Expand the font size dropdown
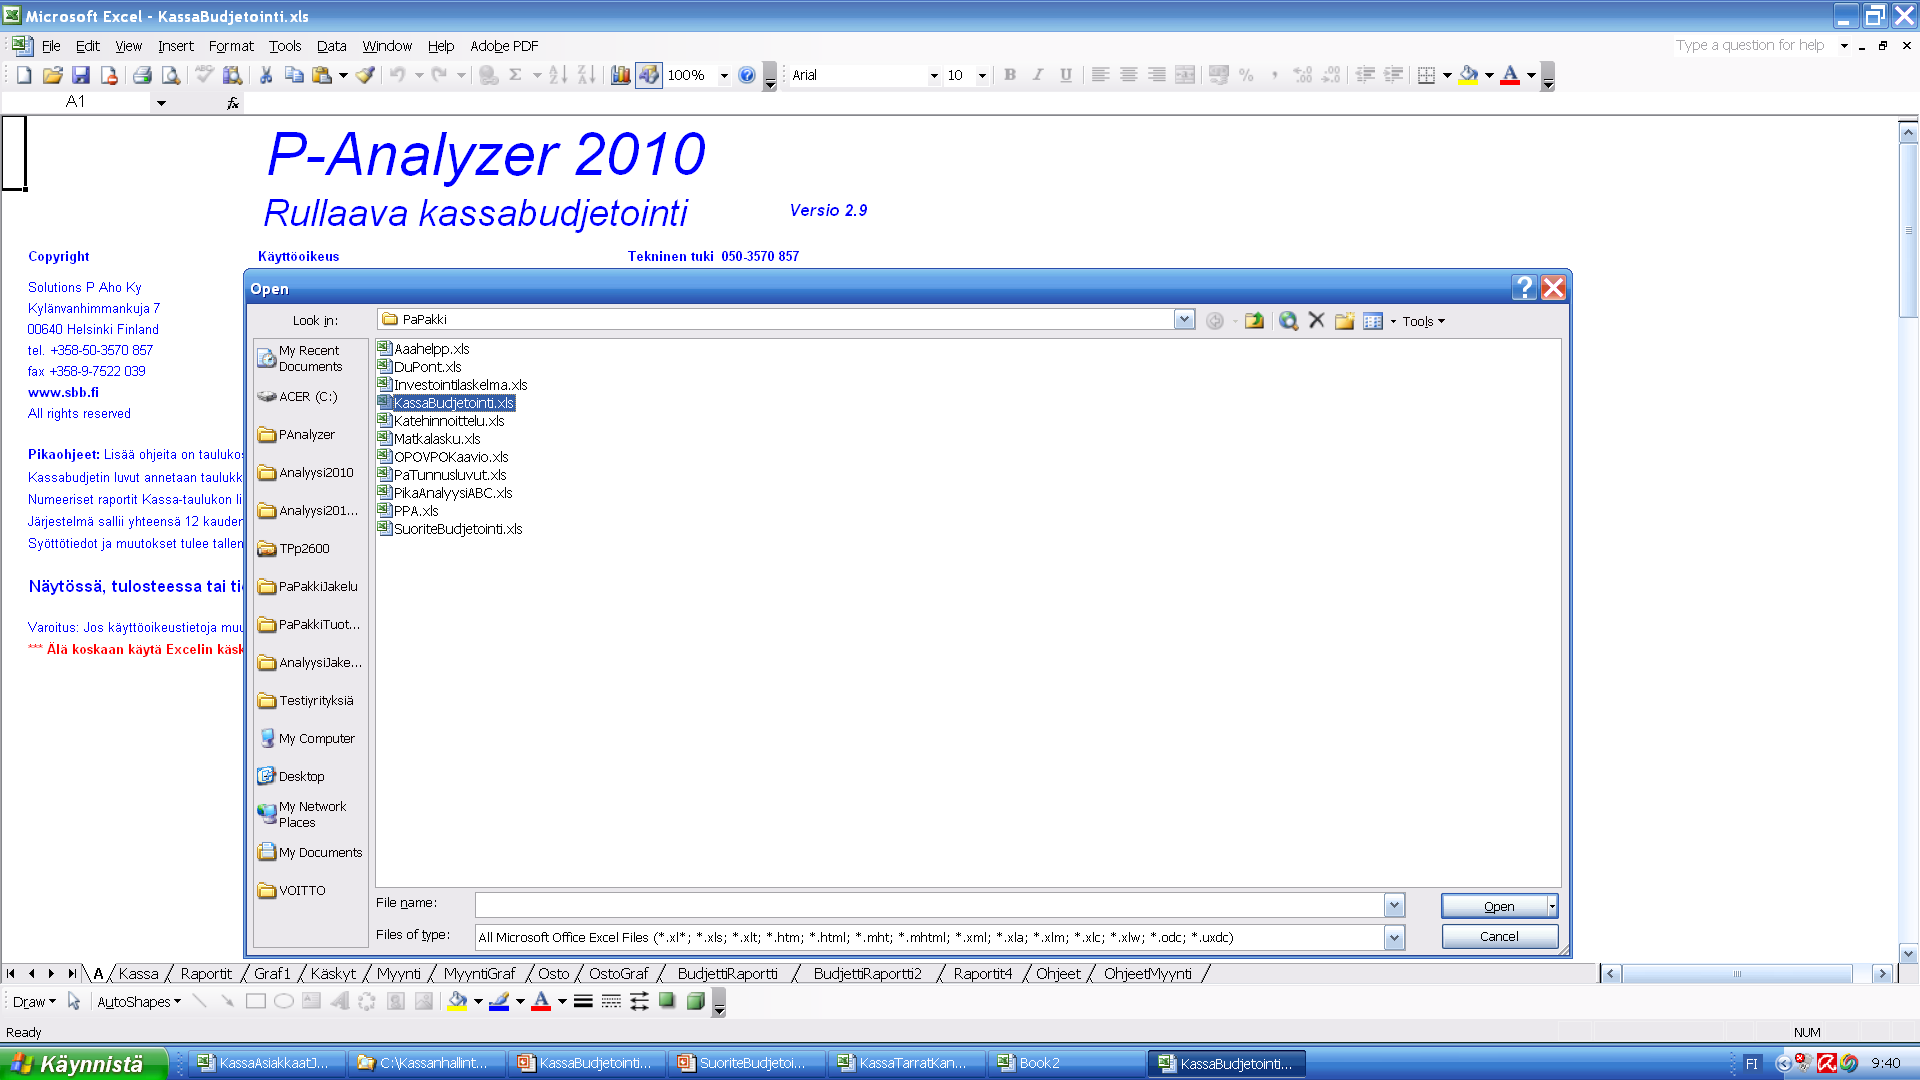 click(982, 76)
